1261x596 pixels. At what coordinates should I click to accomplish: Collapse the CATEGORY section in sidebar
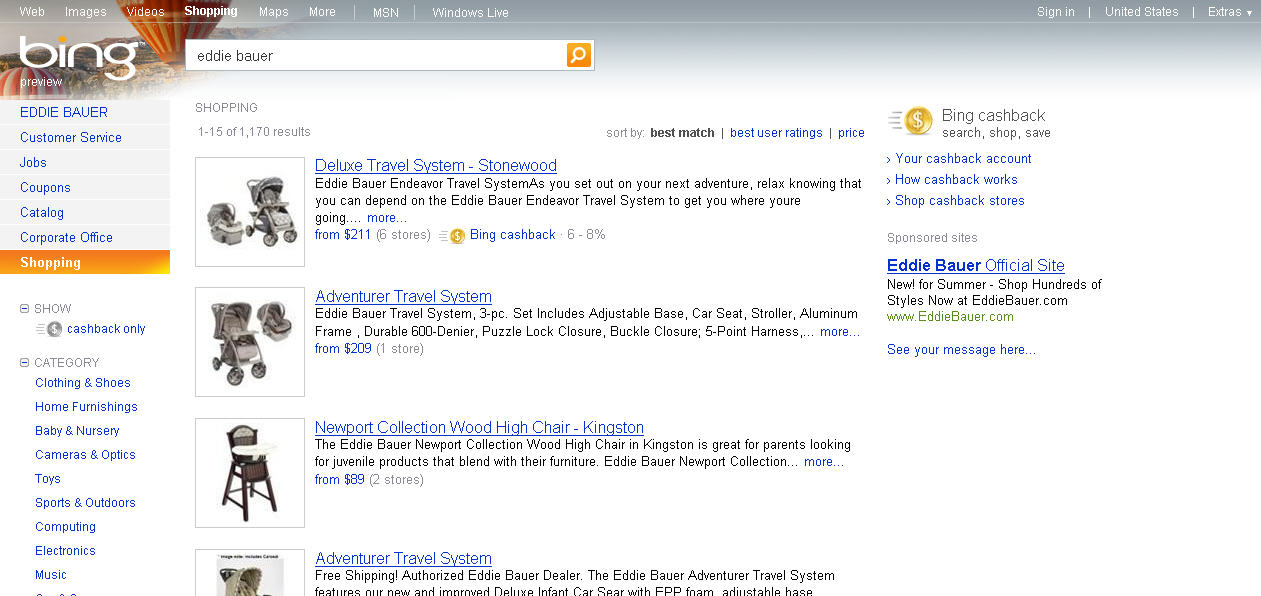coord(25,363)
